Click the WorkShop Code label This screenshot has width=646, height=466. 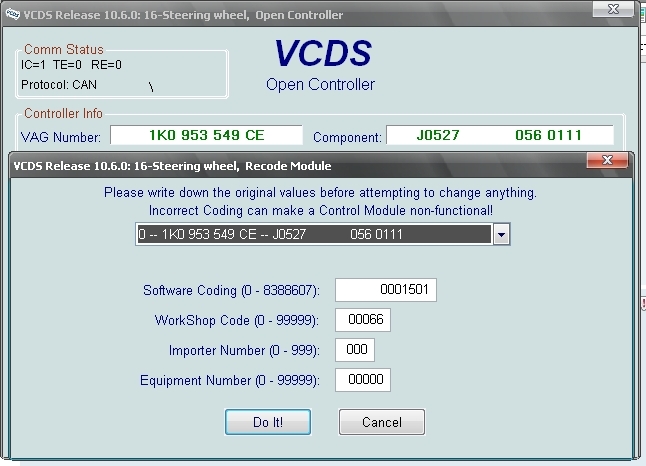(236, 321)
